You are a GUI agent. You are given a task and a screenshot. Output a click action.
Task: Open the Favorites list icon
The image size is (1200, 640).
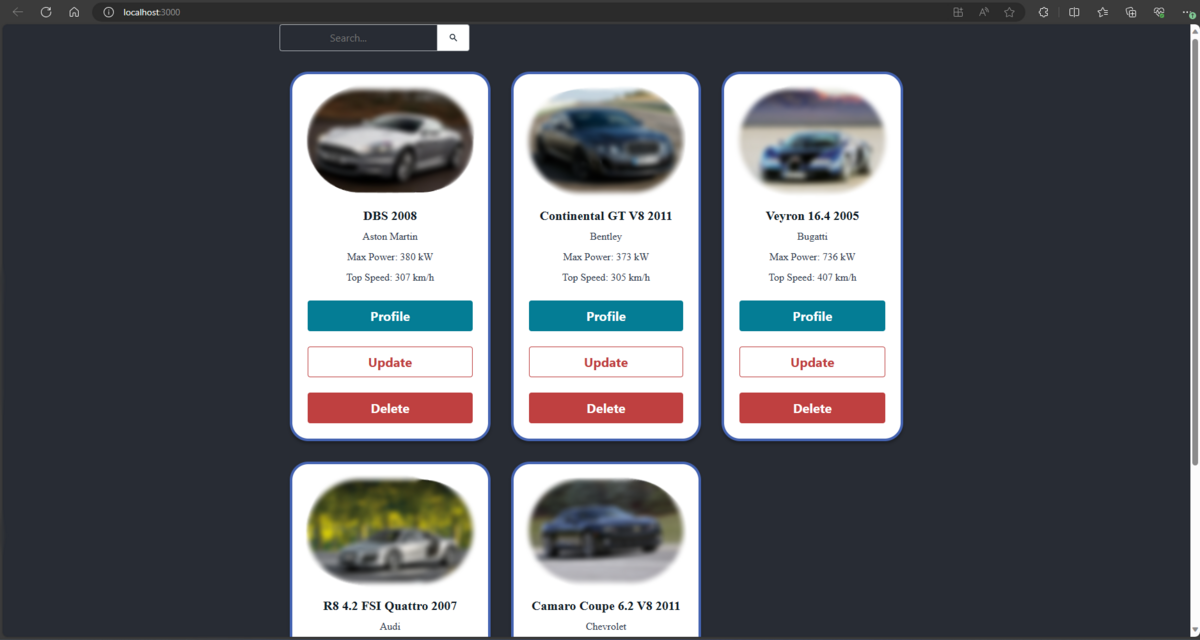(x=1102, y=12)
